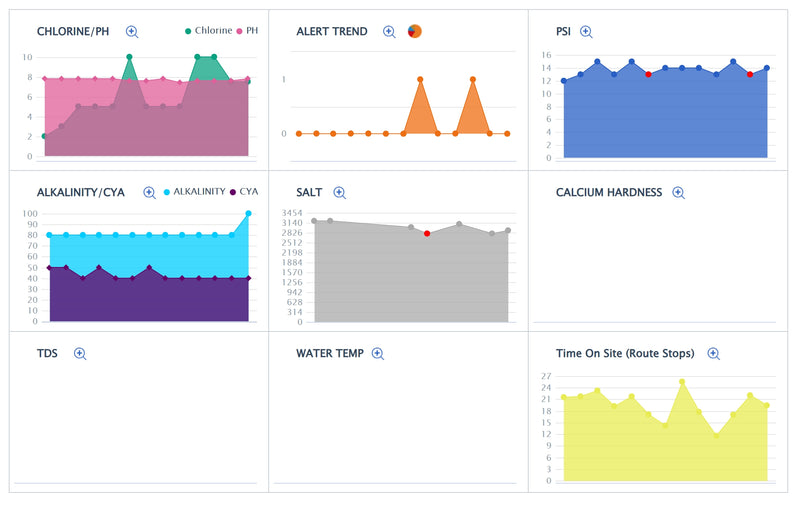
Task: Enlarge Time On Site chart
Action: pyautogui.click(x=713, y=354)
